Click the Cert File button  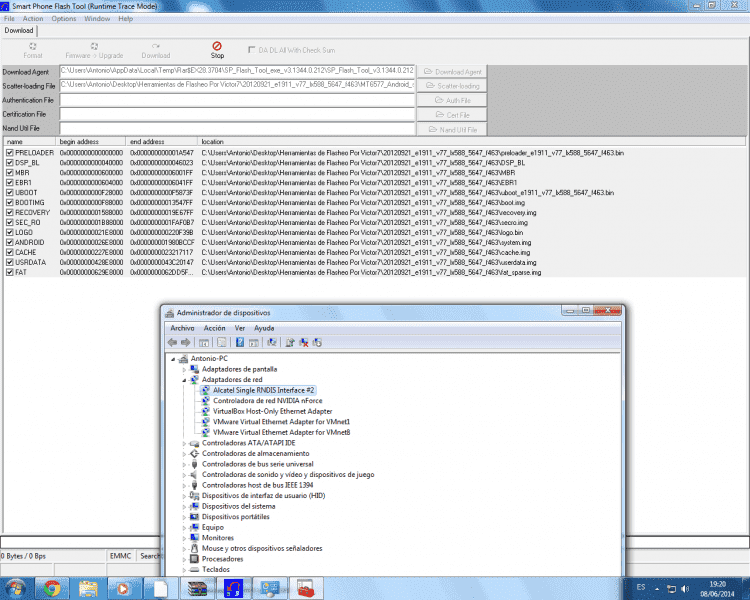(452, 115)
